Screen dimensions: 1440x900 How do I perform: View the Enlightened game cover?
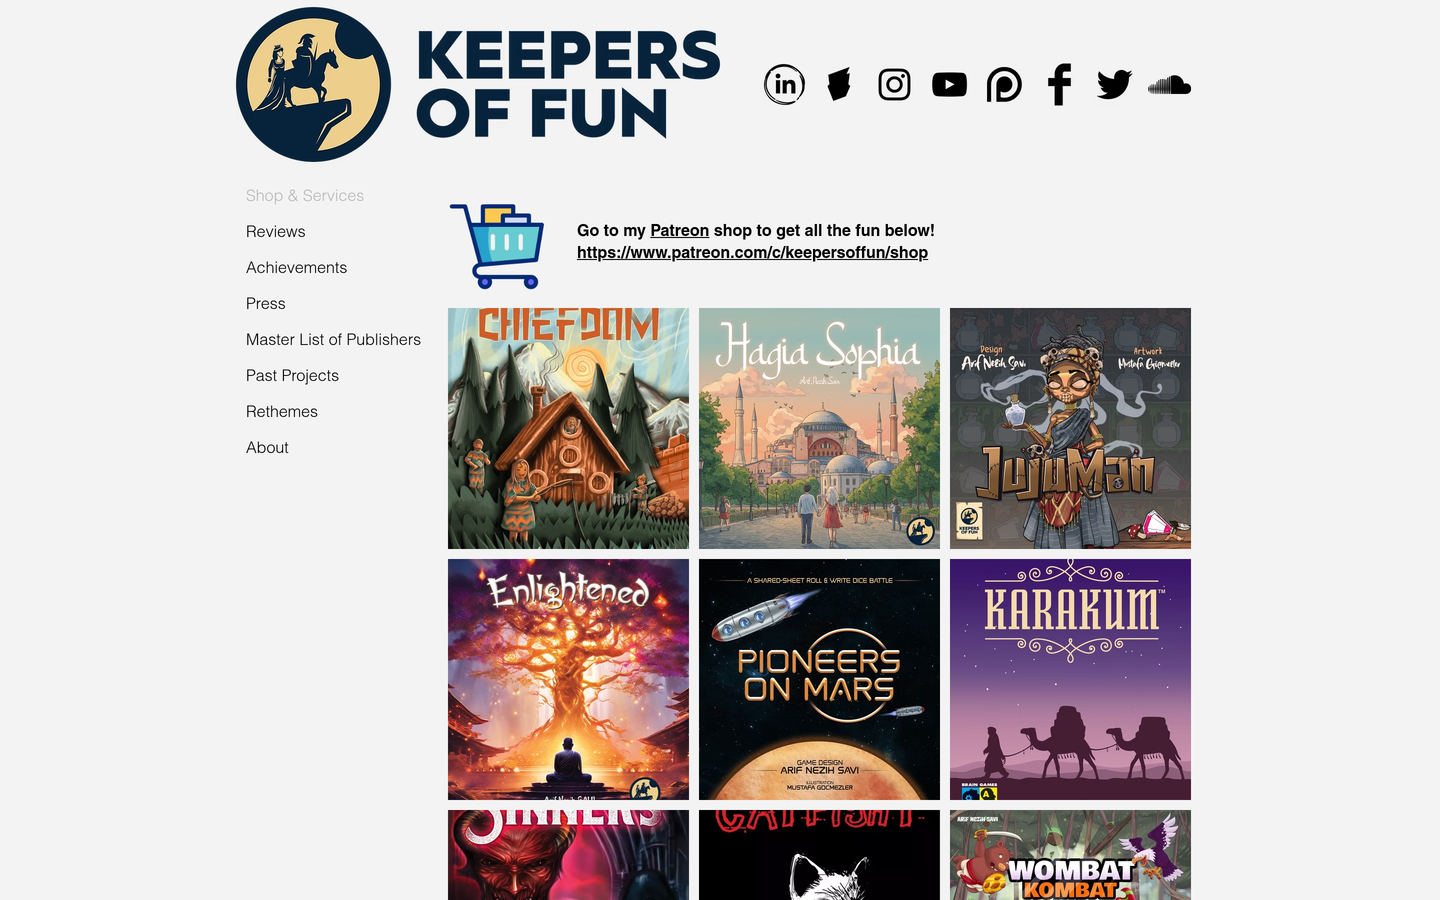(x=568, y=679)
